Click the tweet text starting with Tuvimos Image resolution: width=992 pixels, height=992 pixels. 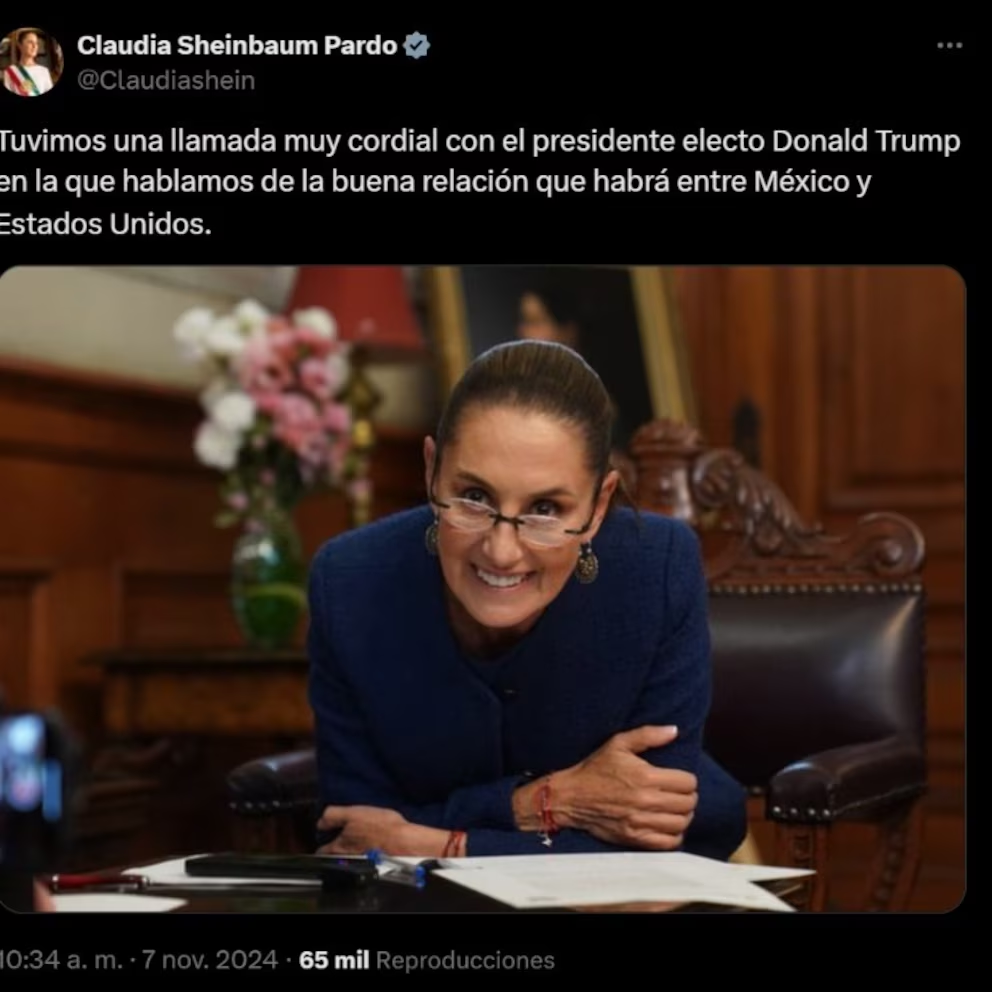480,182
